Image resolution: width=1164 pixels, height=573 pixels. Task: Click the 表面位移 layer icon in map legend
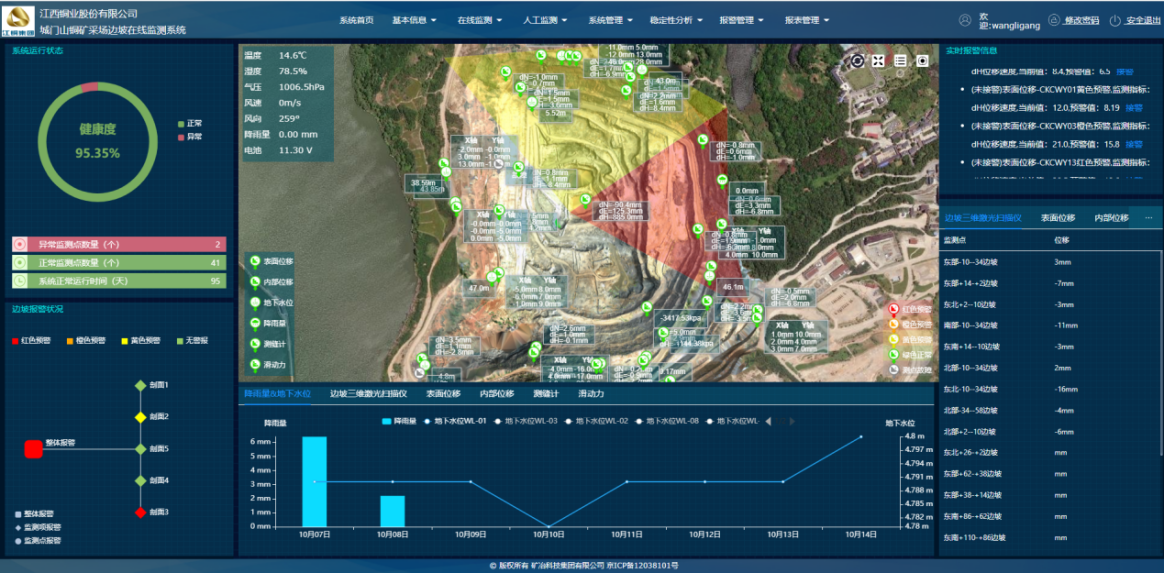(255, 261)
